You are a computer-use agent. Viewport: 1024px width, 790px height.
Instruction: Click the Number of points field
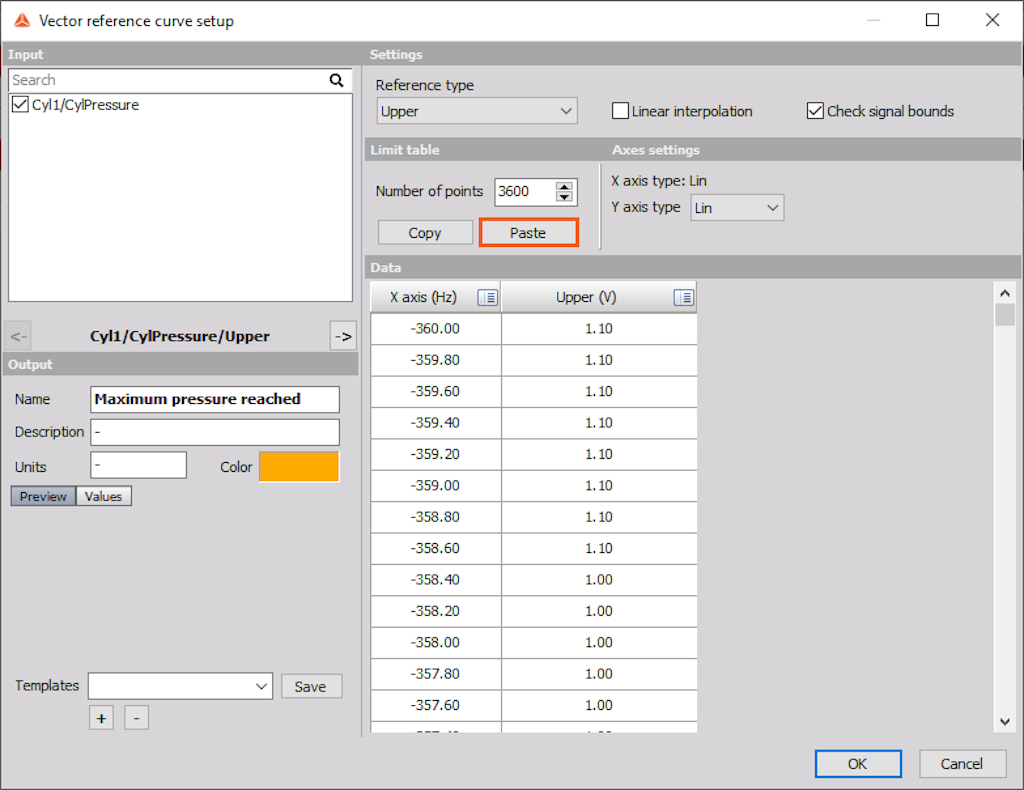point(524,192)
